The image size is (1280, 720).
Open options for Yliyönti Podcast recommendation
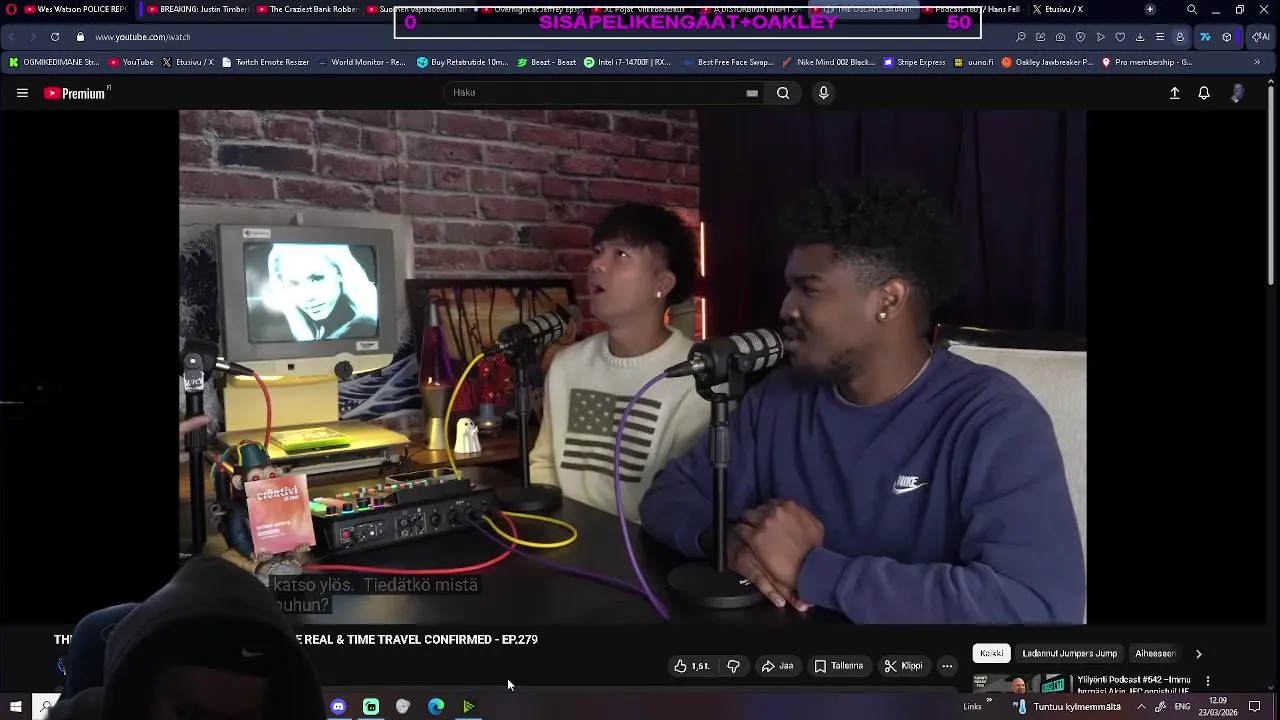[1207, 681]
